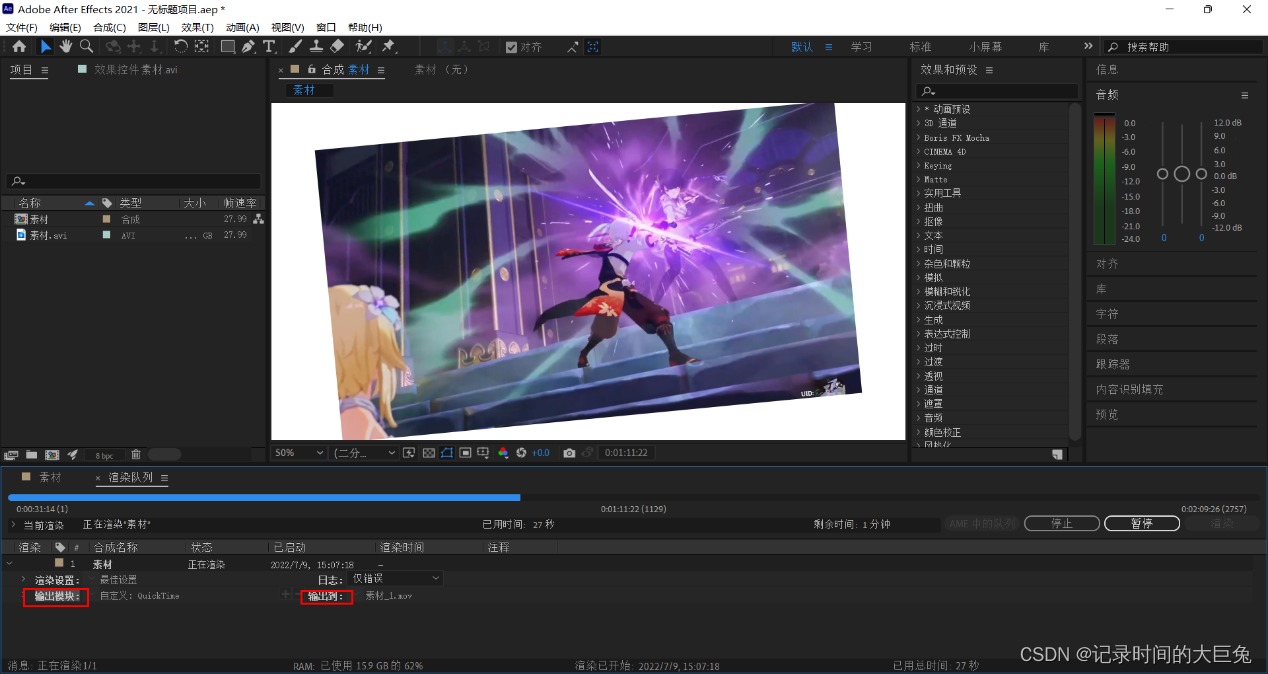Click the left audio level slider handle
The width and height of the screenshot is (1268, 674).
(x=1162, y=174)
